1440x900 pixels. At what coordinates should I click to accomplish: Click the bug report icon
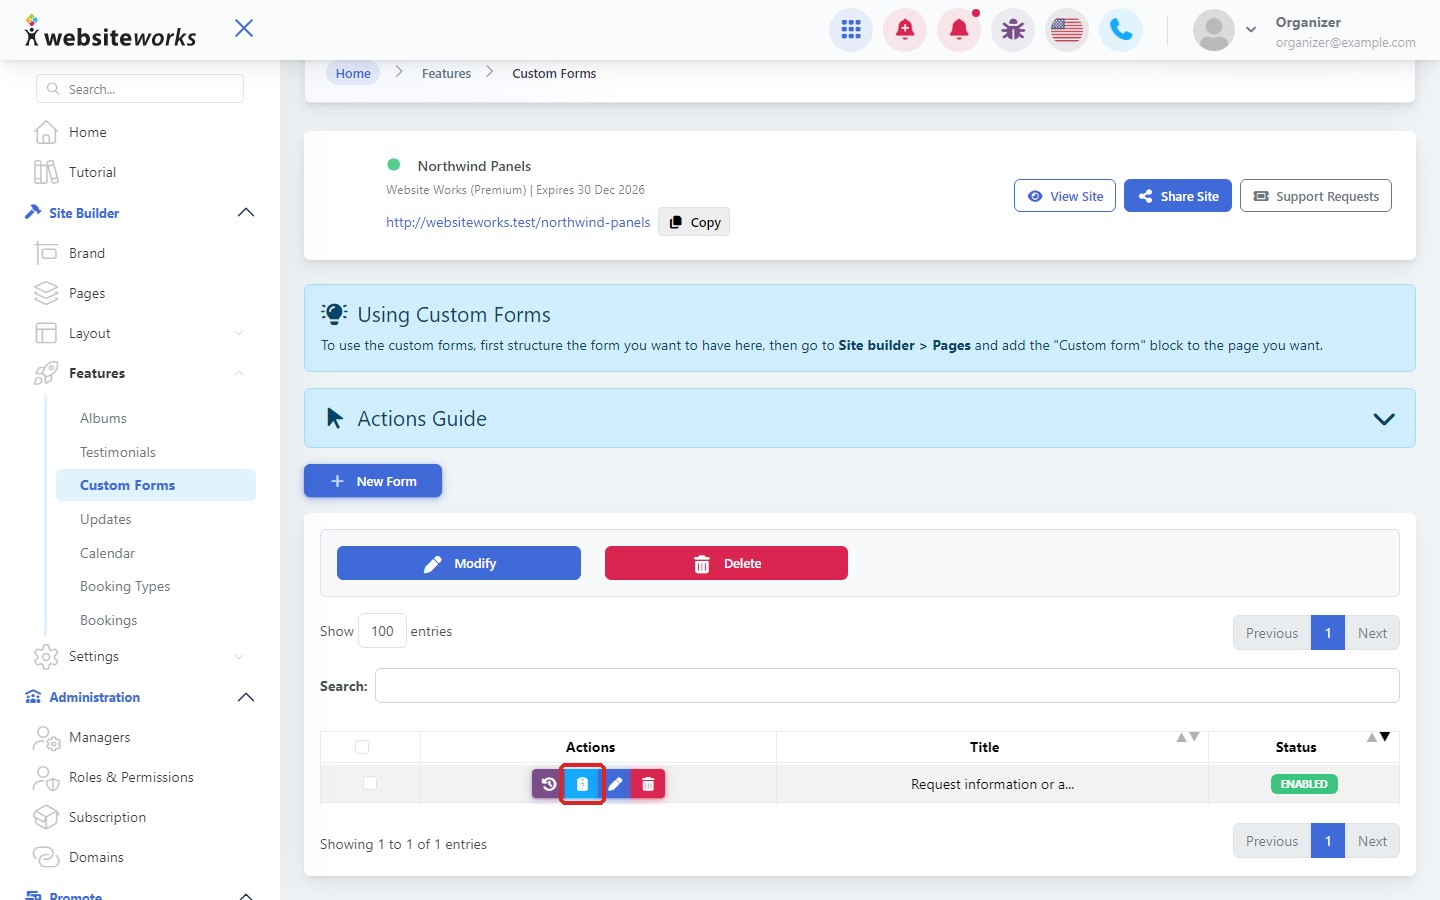[x=1013, y=30]
